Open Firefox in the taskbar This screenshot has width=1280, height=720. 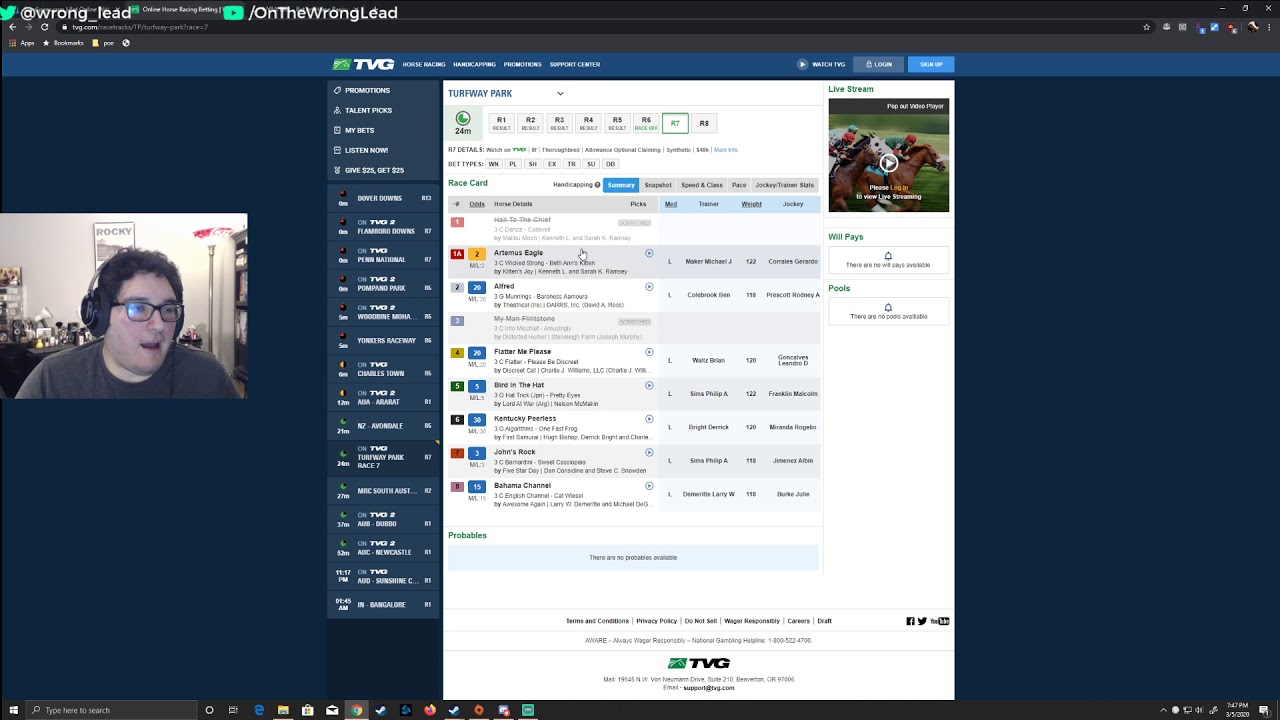tap(430, 710)
